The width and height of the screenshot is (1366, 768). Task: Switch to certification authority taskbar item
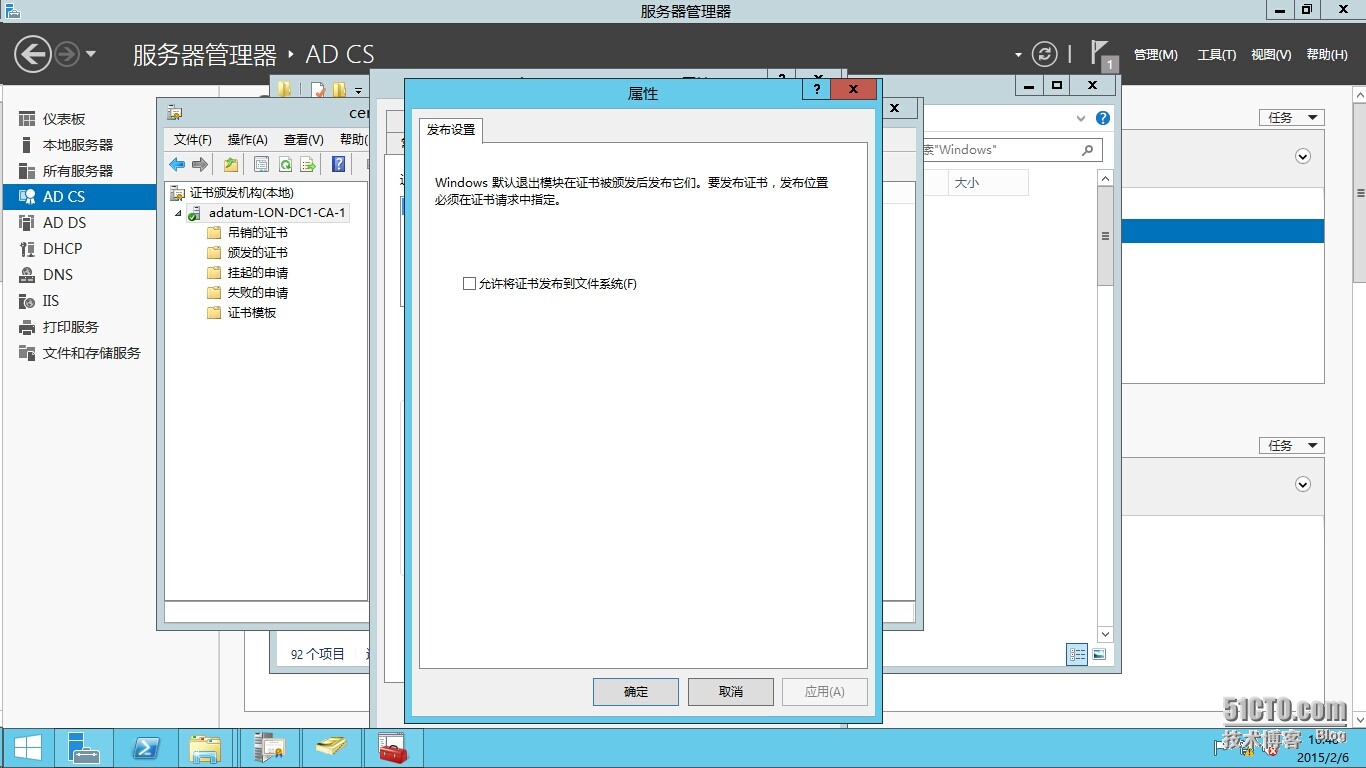269,748
